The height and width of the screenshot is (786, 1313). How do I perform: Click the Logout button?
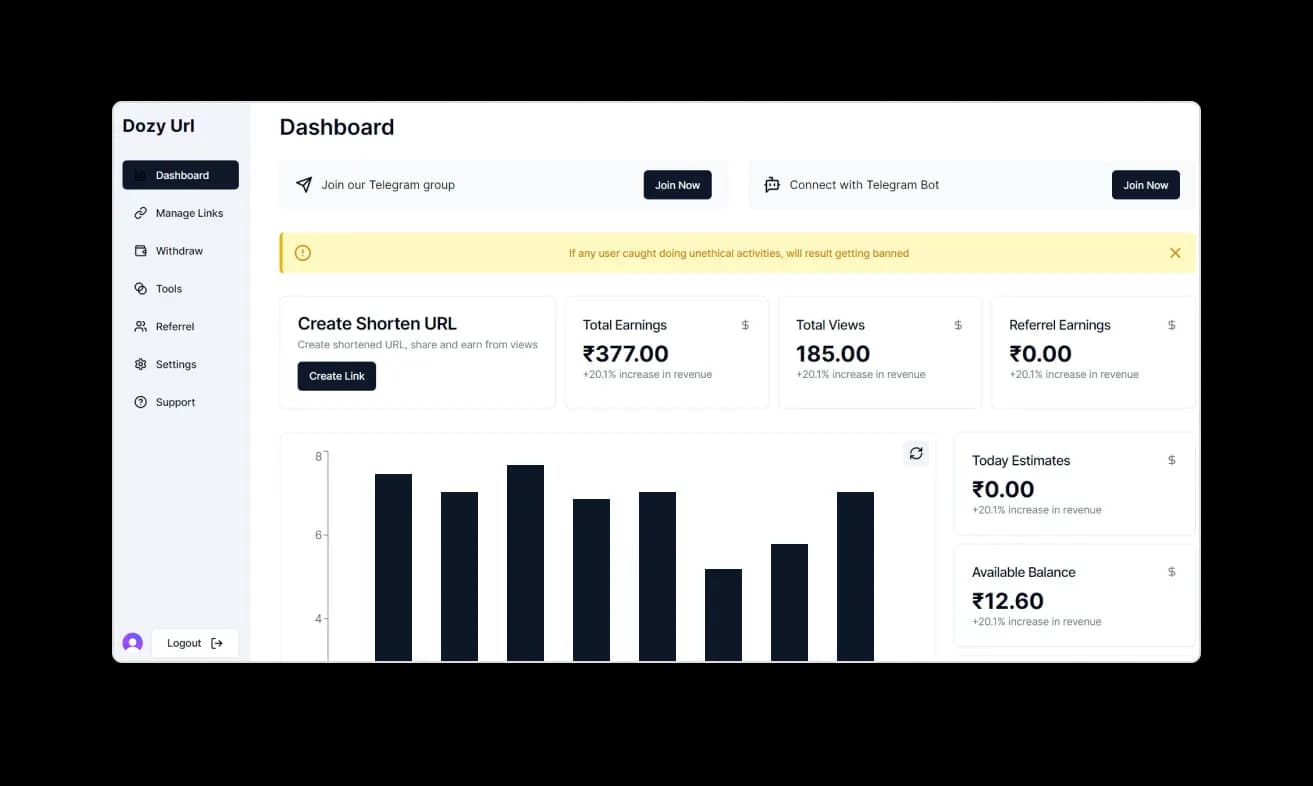pos(195,643)
